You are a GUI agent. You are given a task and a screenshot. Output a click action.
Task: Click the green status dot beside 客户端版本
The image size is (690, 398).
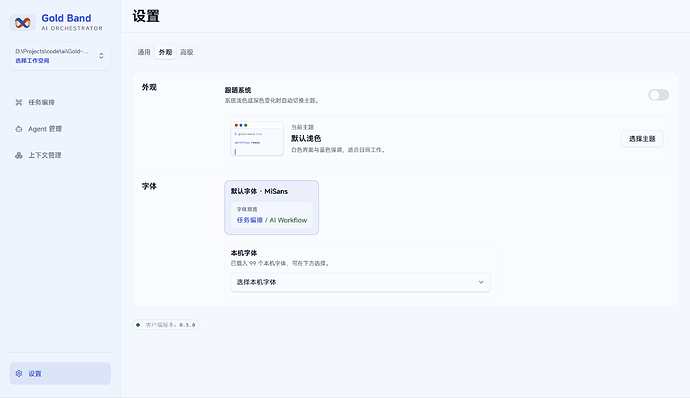pos(138,325)
